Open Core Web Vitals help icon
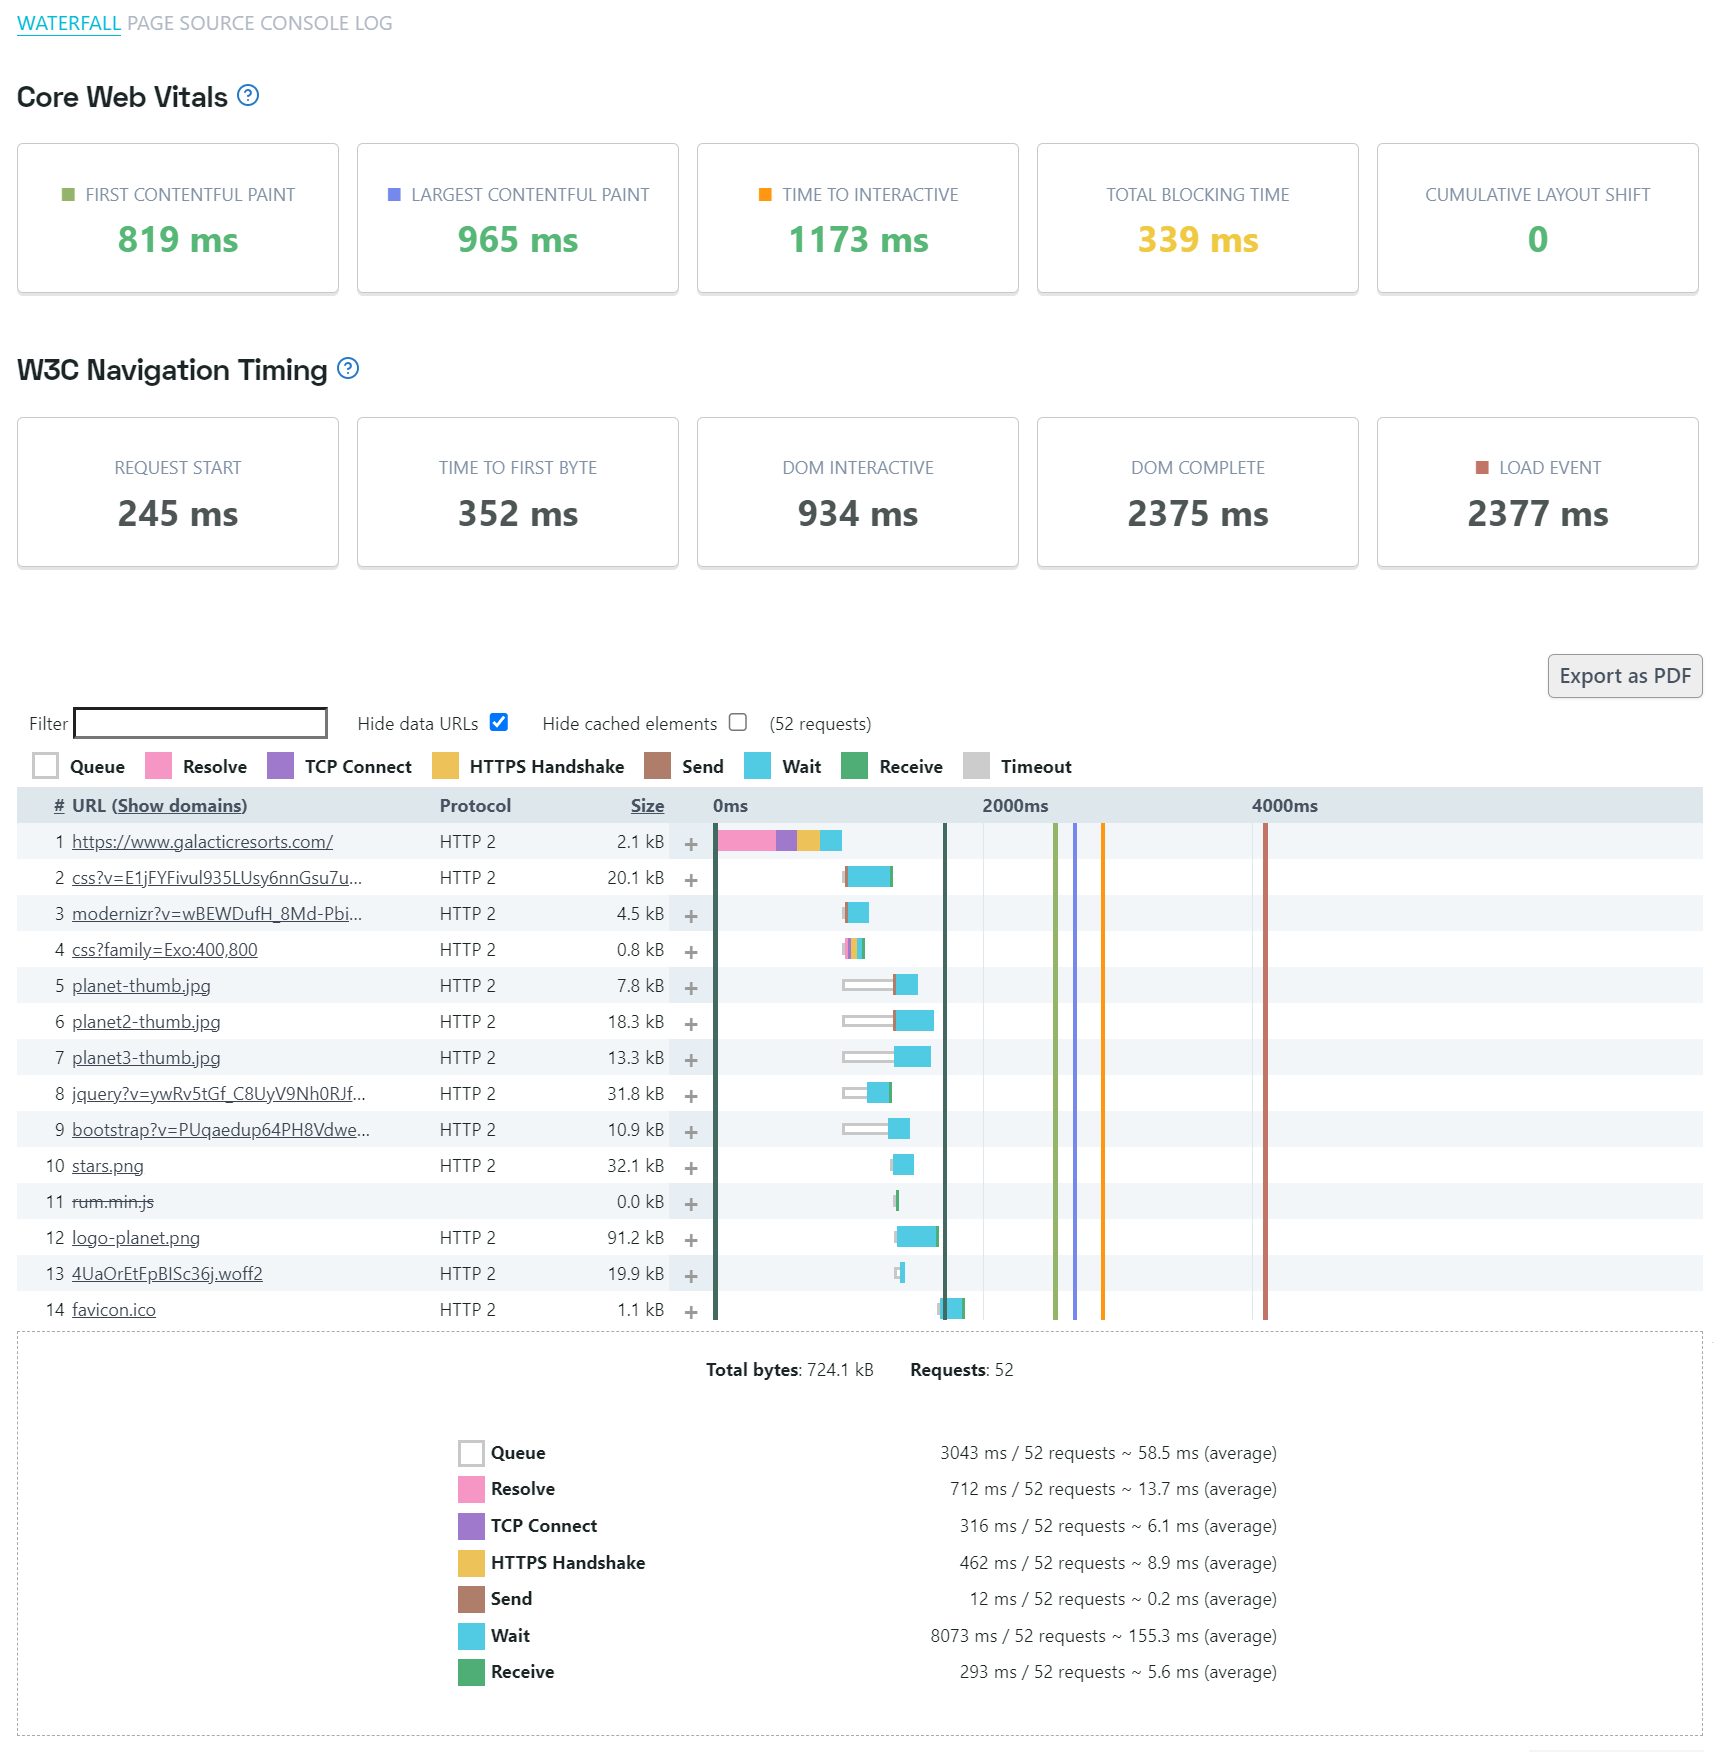The height and width of the screenshot is (1752, 1714). (x=248, y=96)
